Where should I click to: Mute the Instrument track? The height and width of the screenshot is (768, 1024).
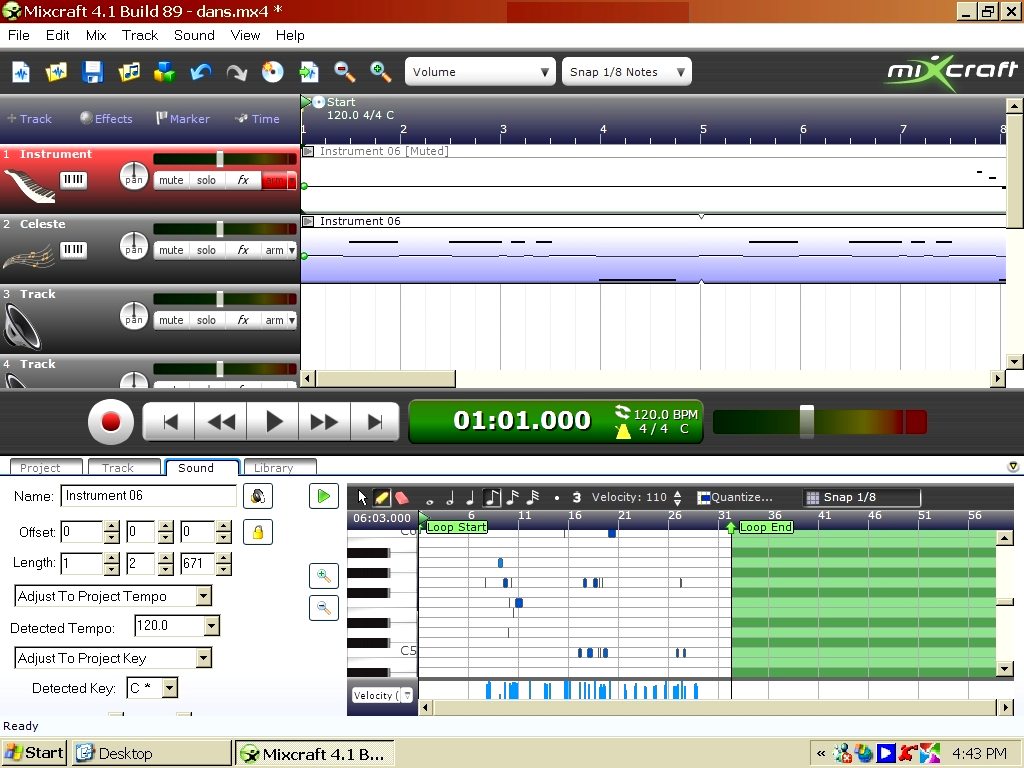click(171, 180)
